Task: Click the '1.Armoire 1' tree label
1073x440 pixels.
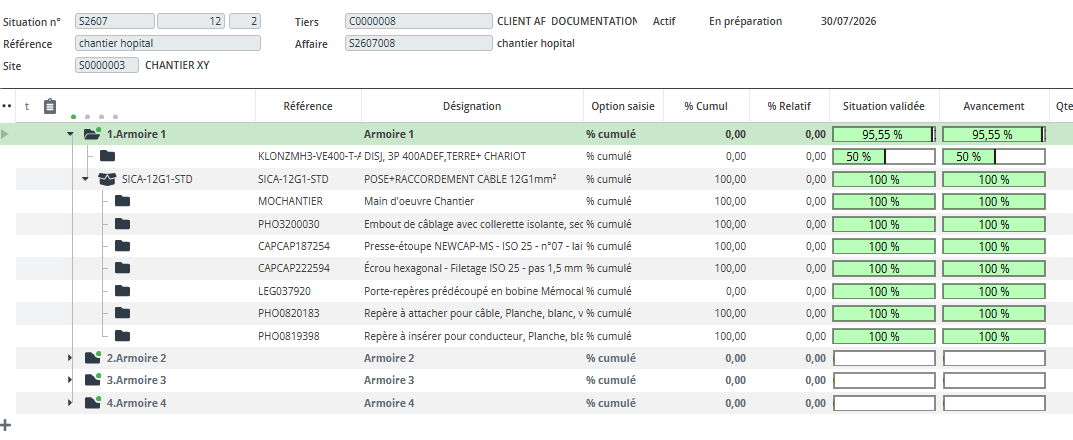Action: 136,134
